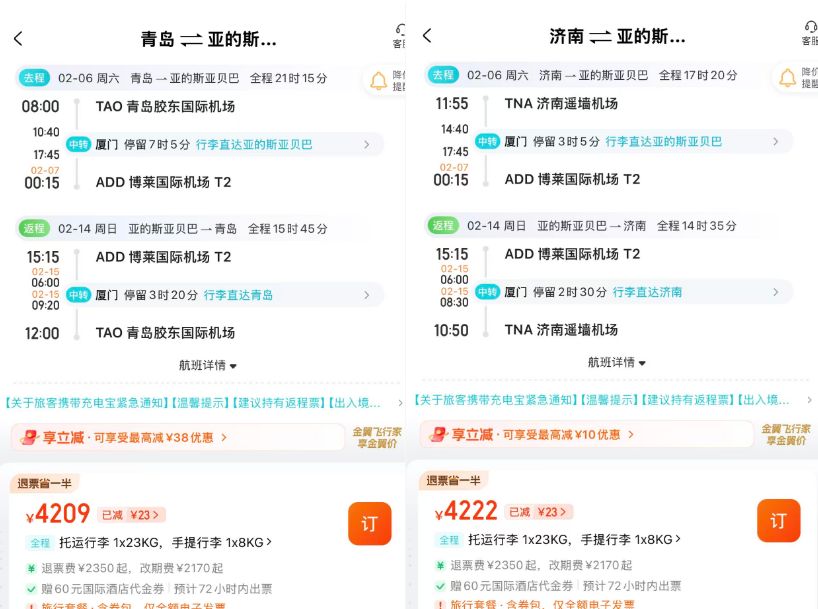
Task: Tap the 去程 tag on 济南 page
Action: (x=443, y=75)
